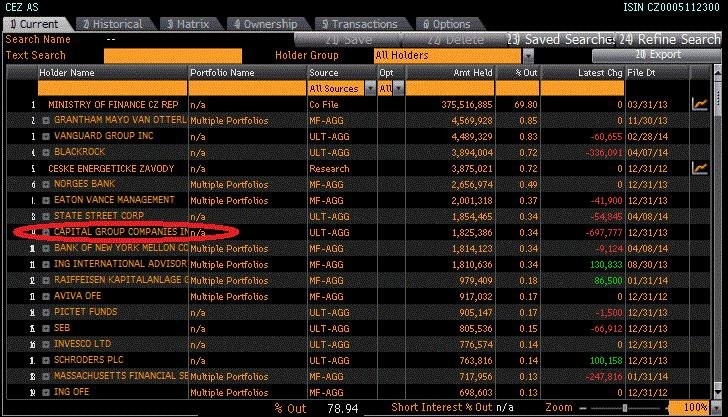Expand Pictet Funds holder row
This screenshot has width=728, height=417.
[x=46, y=313]
